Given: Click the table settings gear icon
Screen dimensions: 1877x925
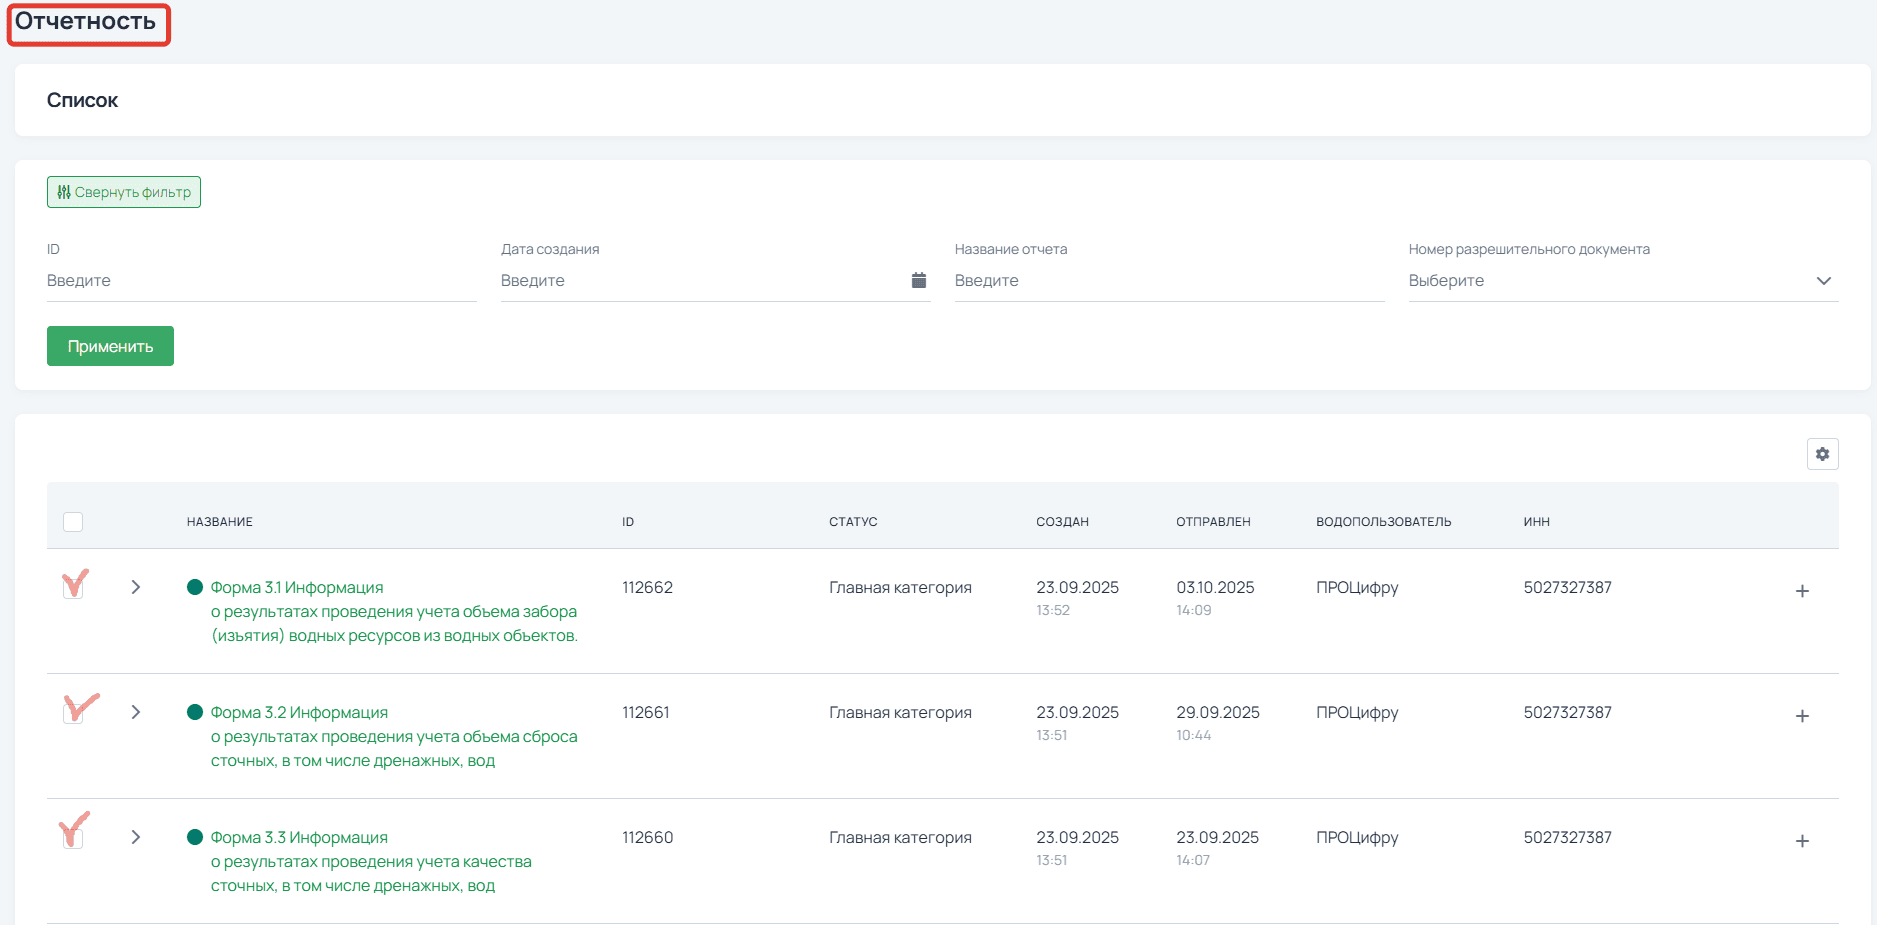Looking at the screenshot, I should [x=1822, y=454].
